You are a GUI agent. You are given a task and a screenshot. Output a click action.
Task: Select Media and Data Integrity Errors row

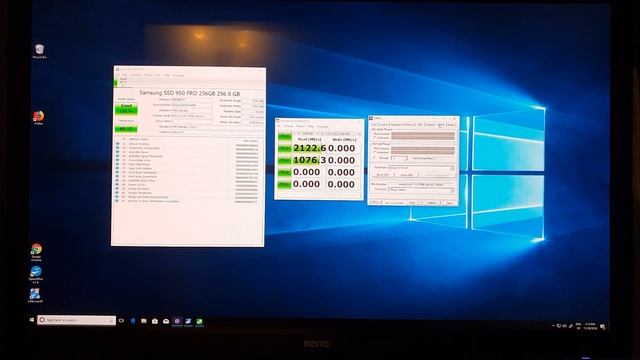(187, 197)
